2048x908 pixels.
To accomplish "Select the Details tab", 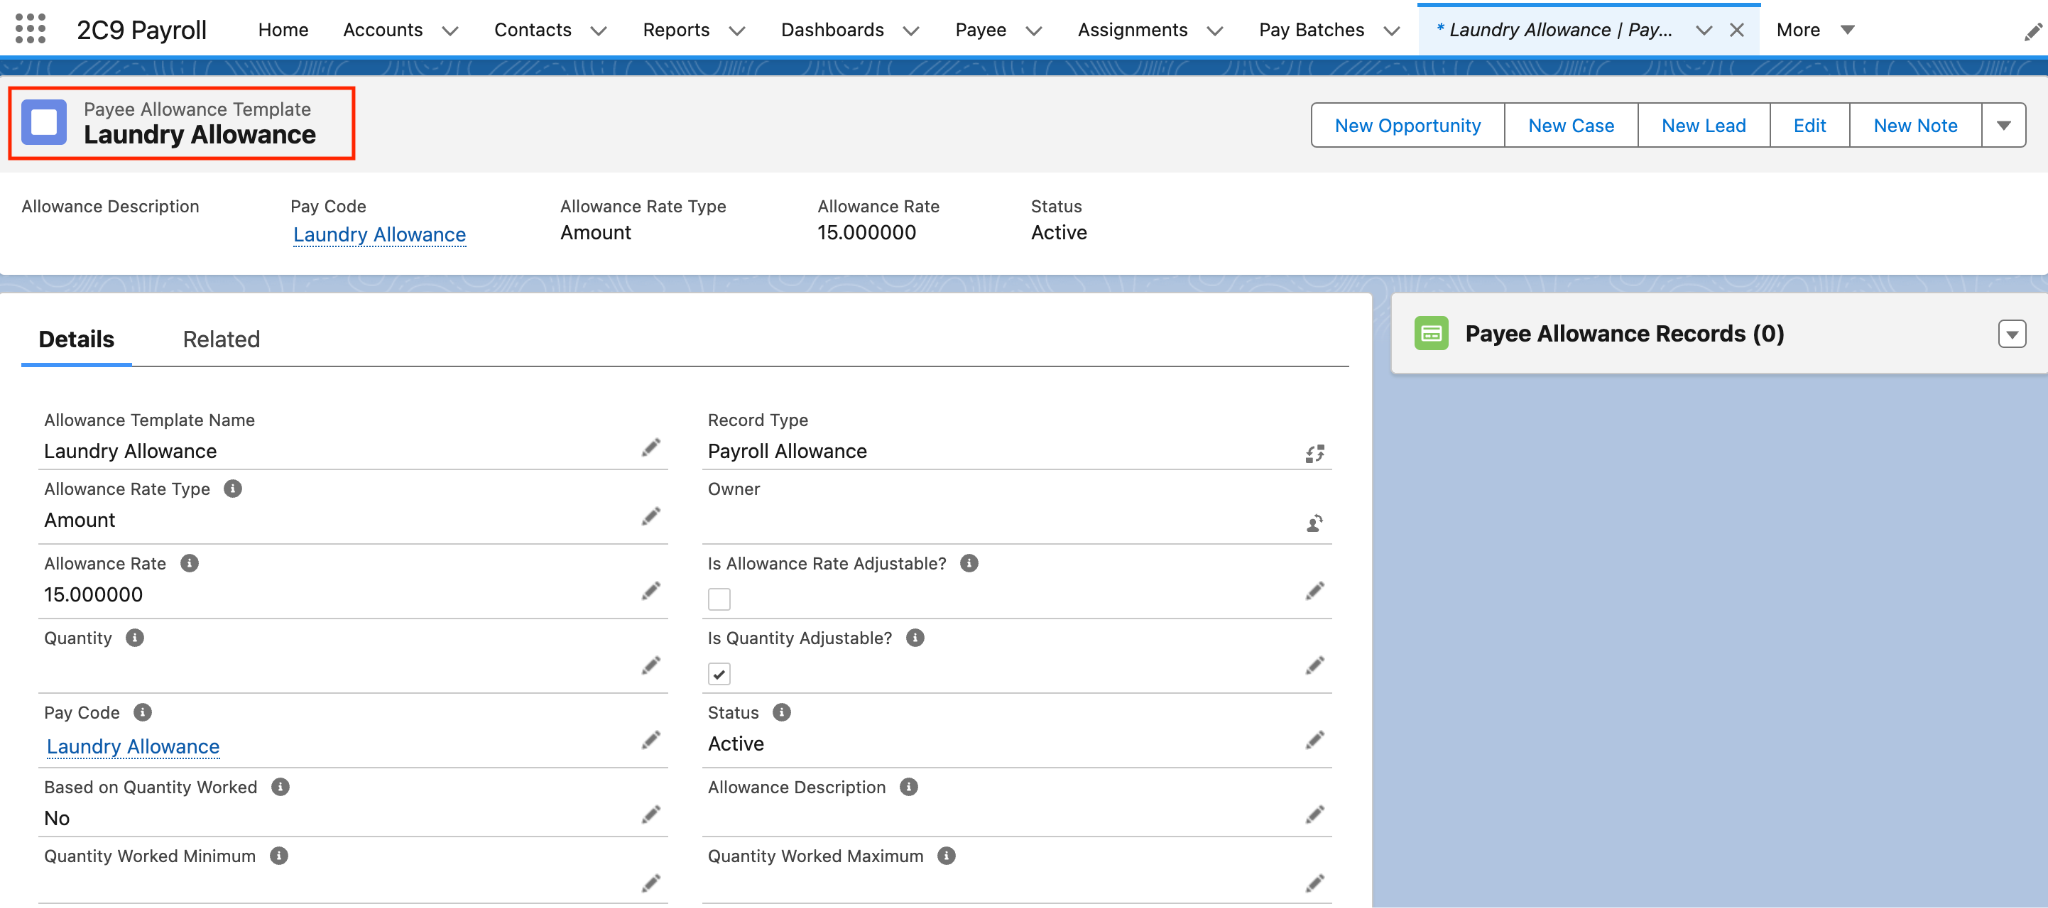I will 76,339.
